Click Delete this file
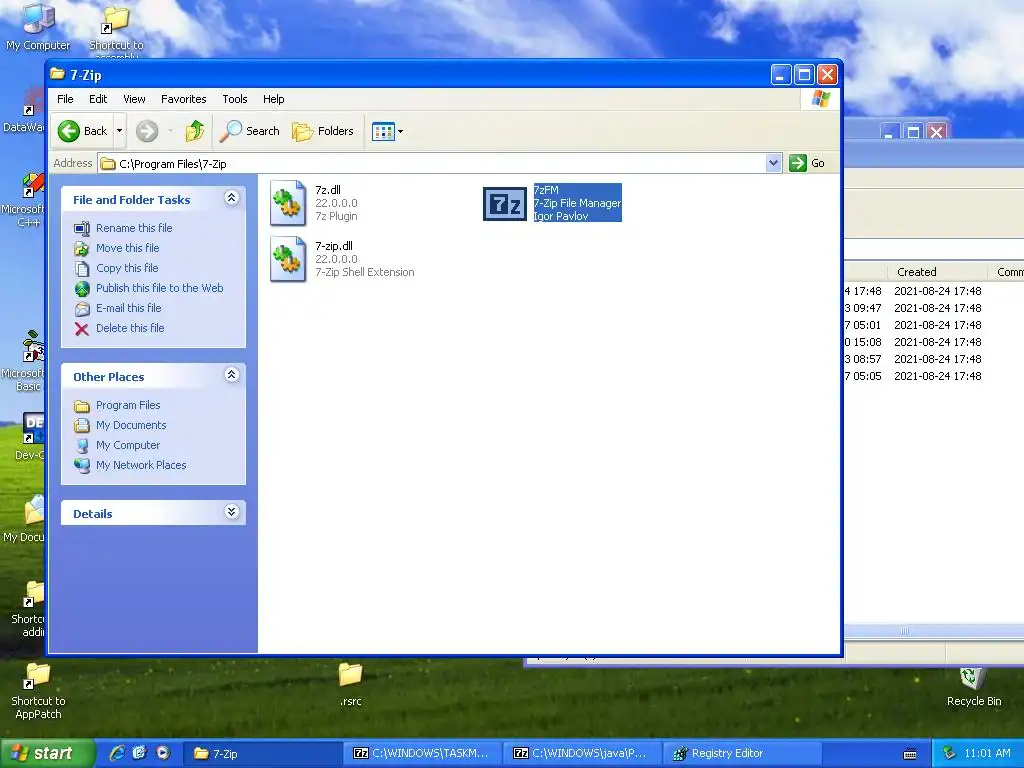This screenshot has width=1024, height=768. (130, 328)
